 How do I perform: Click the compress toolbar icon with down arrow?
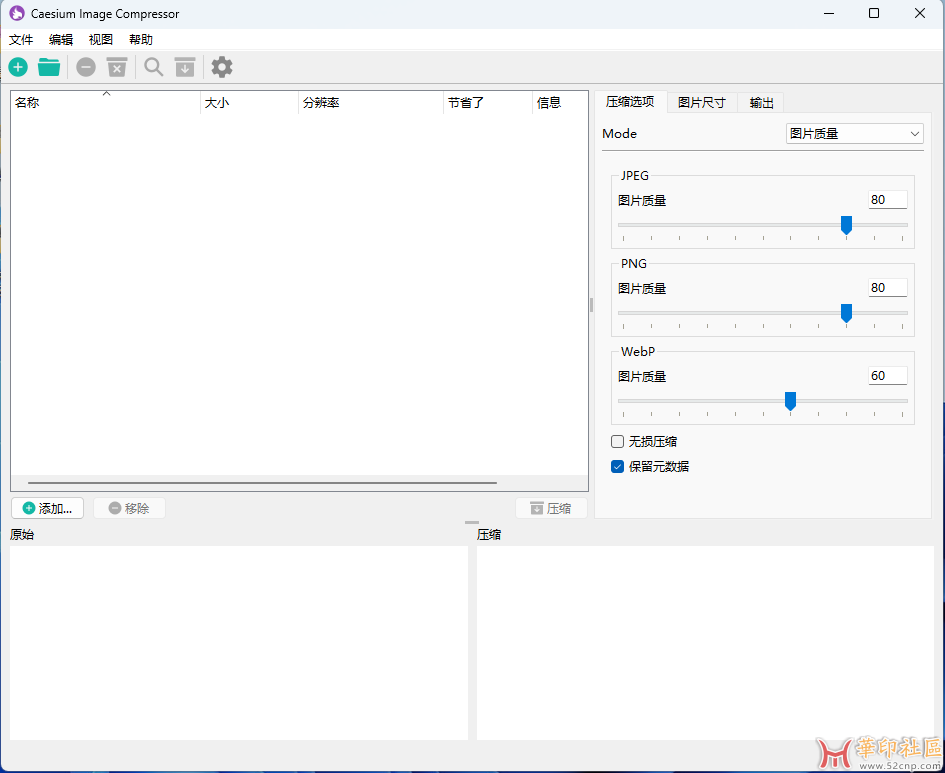tap(185, 67)
